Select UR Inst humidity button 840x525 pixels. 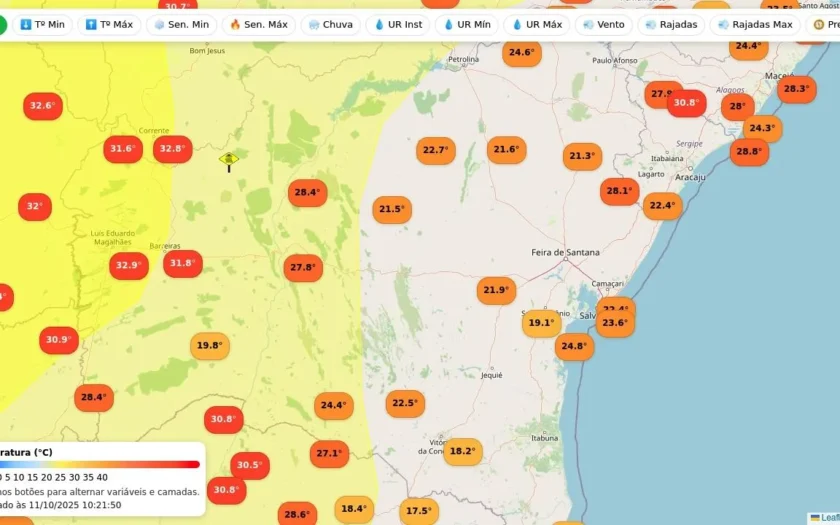[398, 25]
